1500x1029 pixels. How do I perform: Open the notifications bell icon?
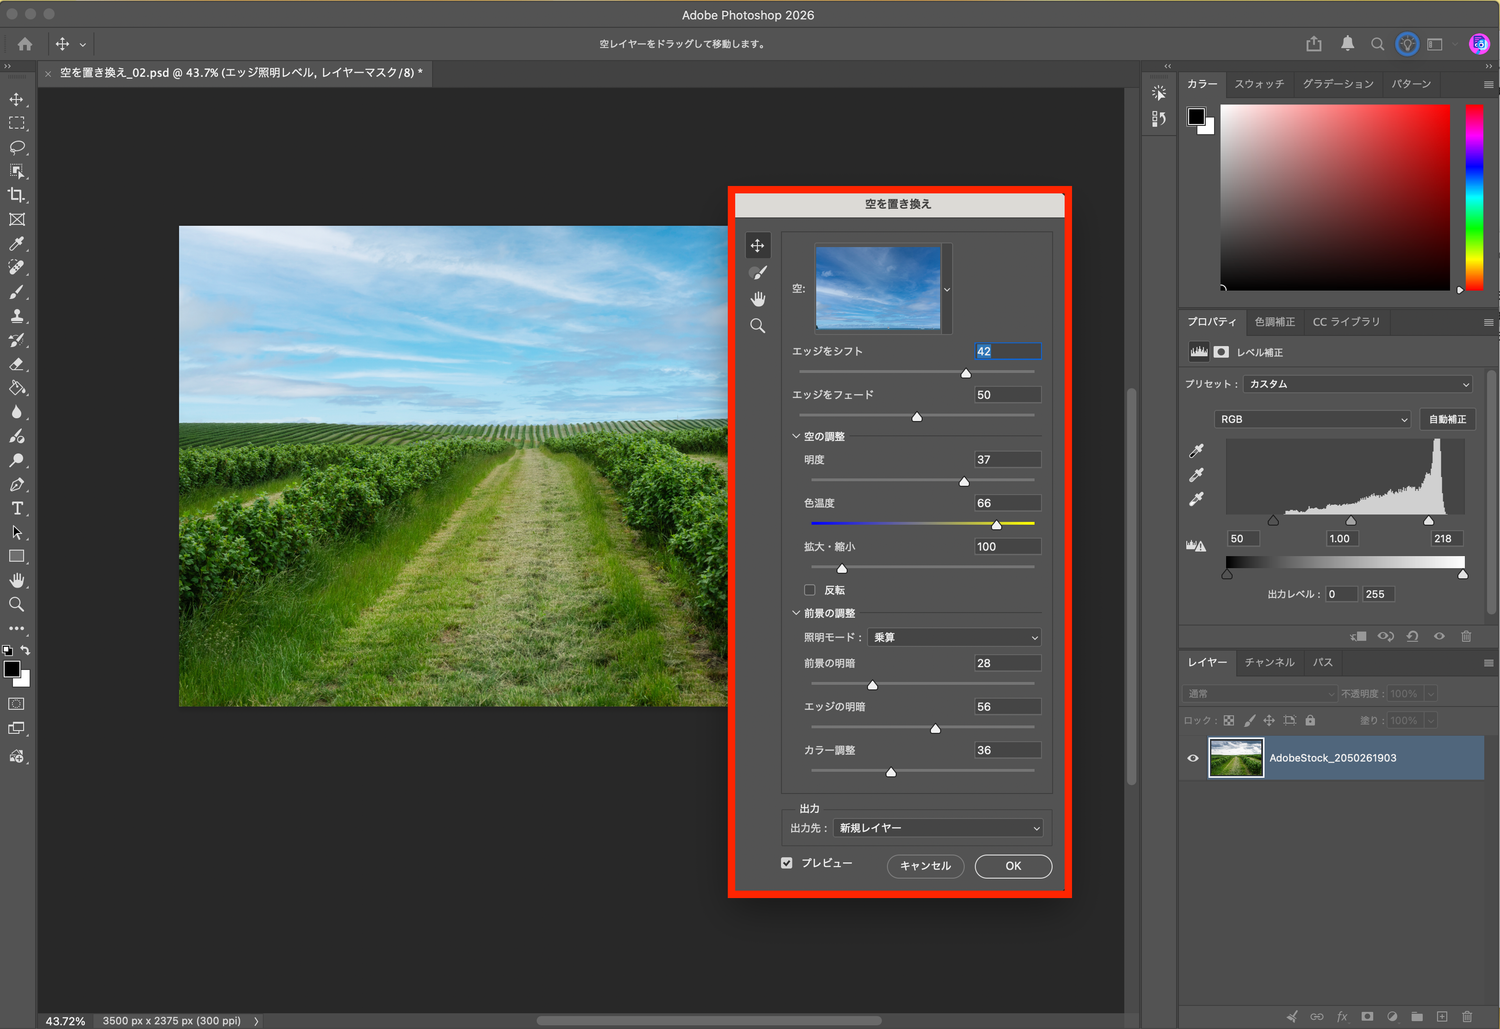click(x=1347, y=44)
